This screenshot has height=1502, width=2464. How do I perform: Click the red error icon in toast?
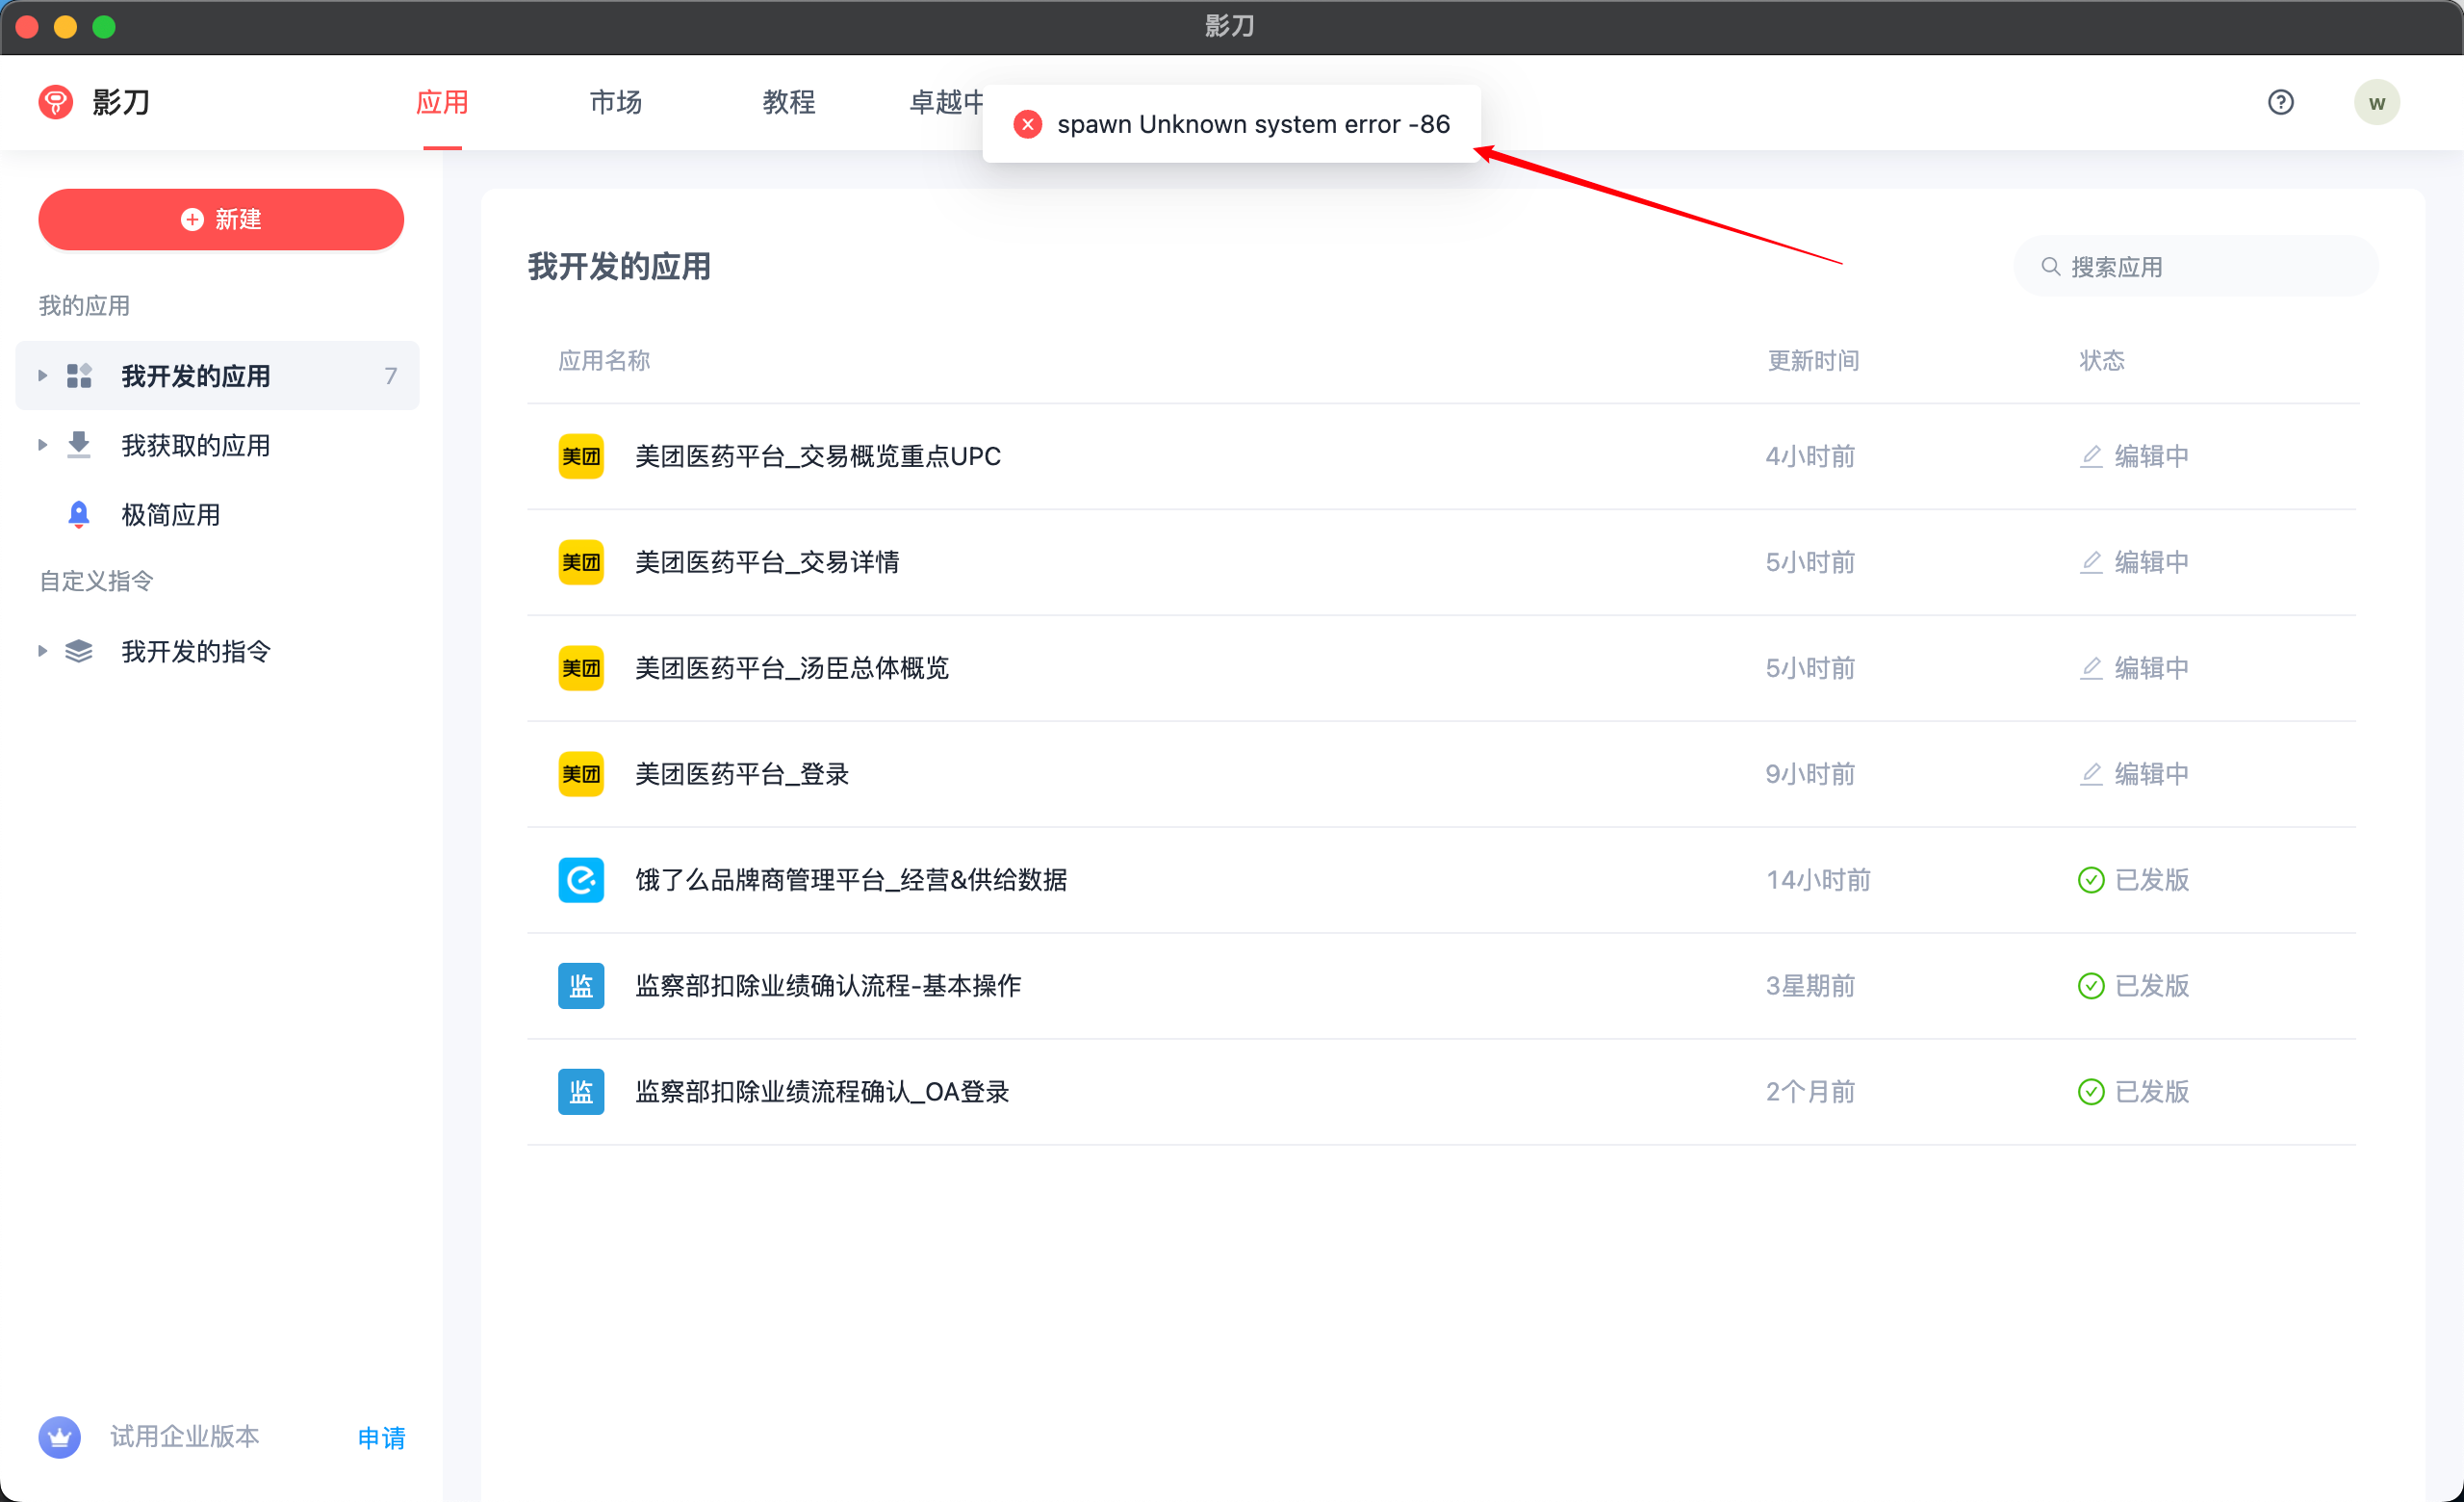pos(1027,124)
